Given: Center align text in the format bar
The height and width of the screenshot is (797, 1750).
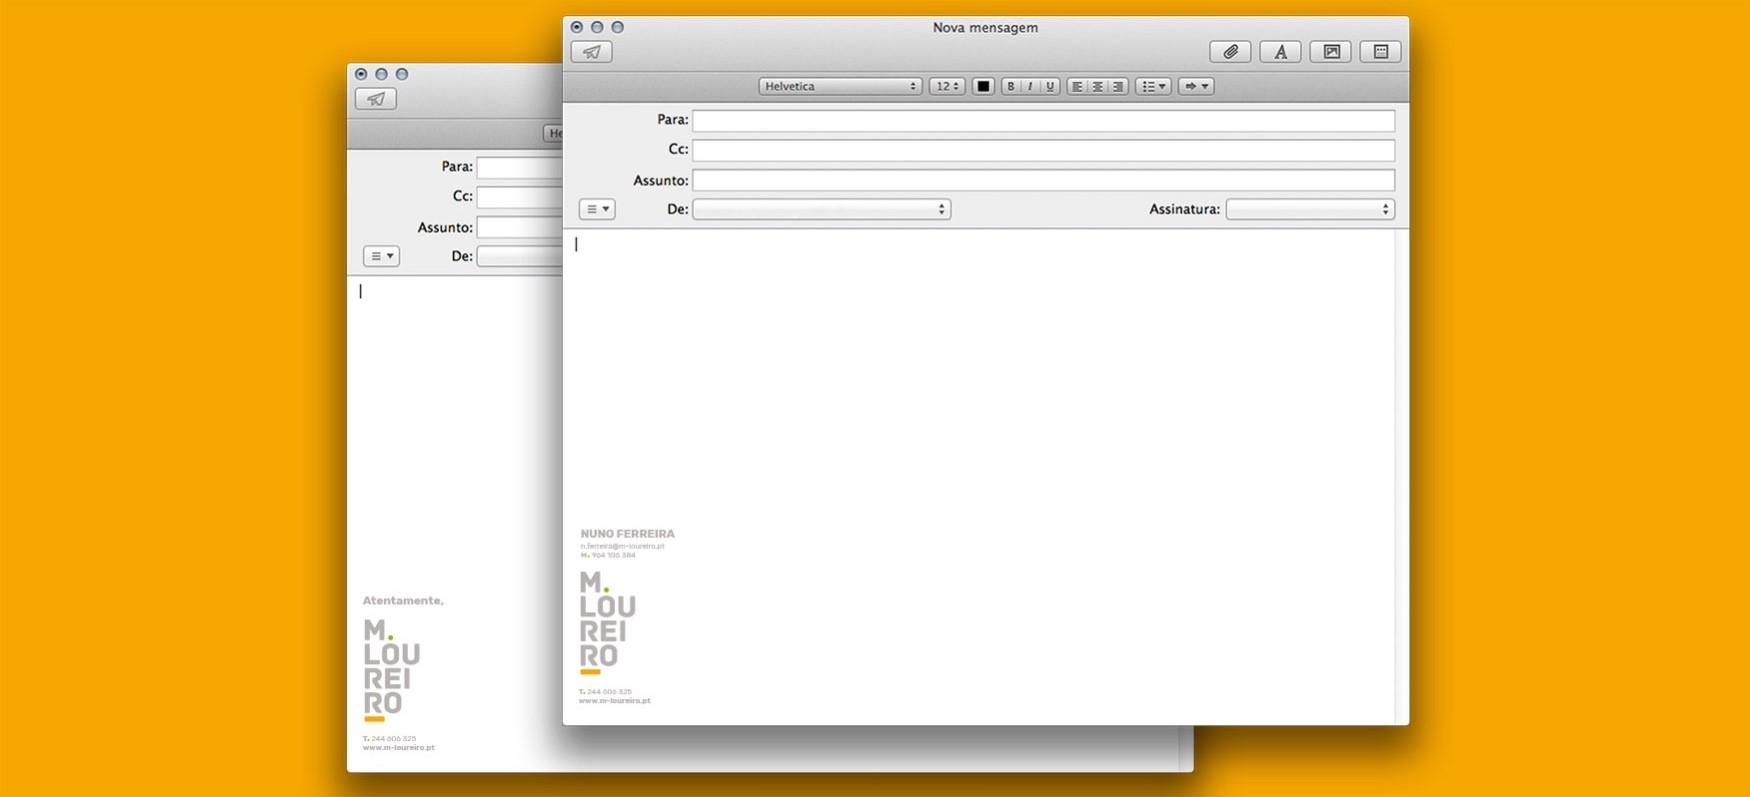Looking at the screenshot, I should [x=1098, y=87].
